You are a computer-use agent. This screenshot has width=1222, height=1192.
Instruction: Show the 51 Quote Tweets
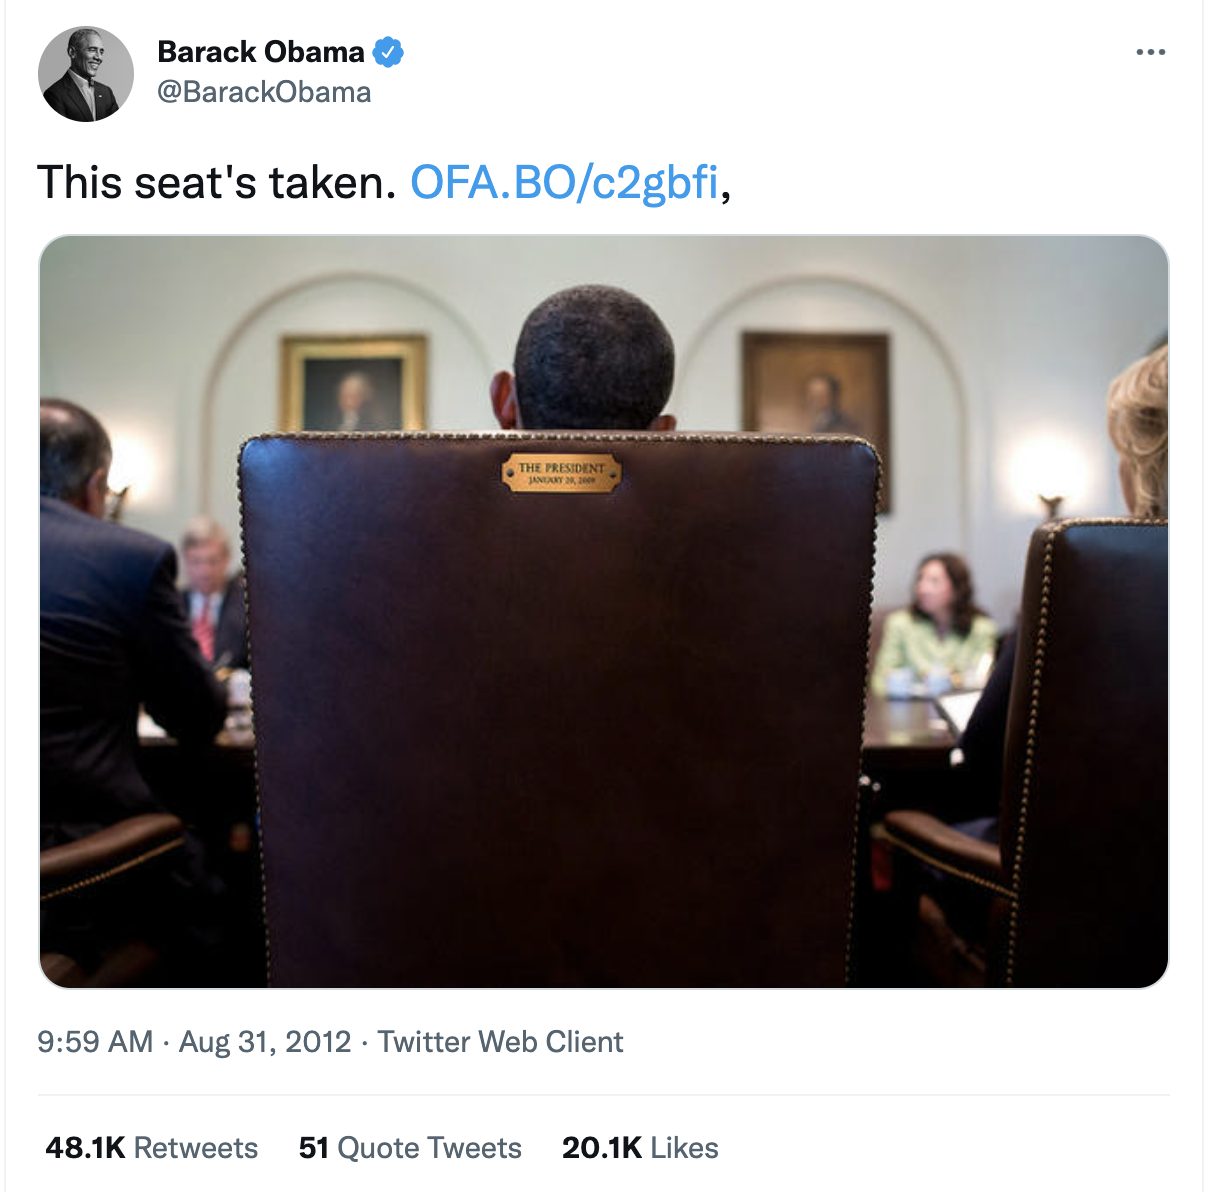coord(410,1148)
